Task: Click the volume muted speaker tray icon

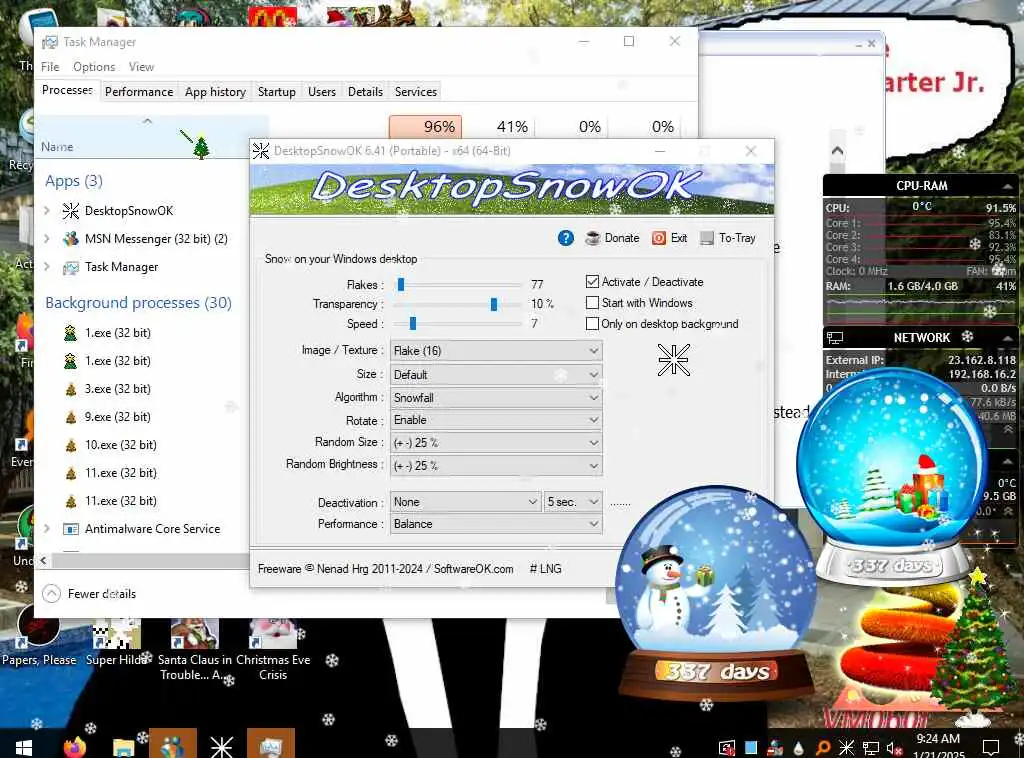Action: pyautogui.click(x=893, y=748)
